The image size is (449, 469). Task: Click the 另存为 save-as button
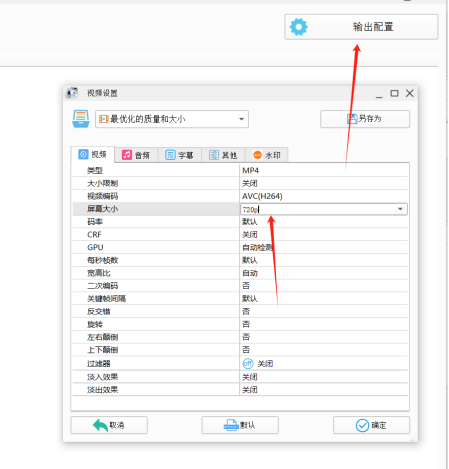365,119
